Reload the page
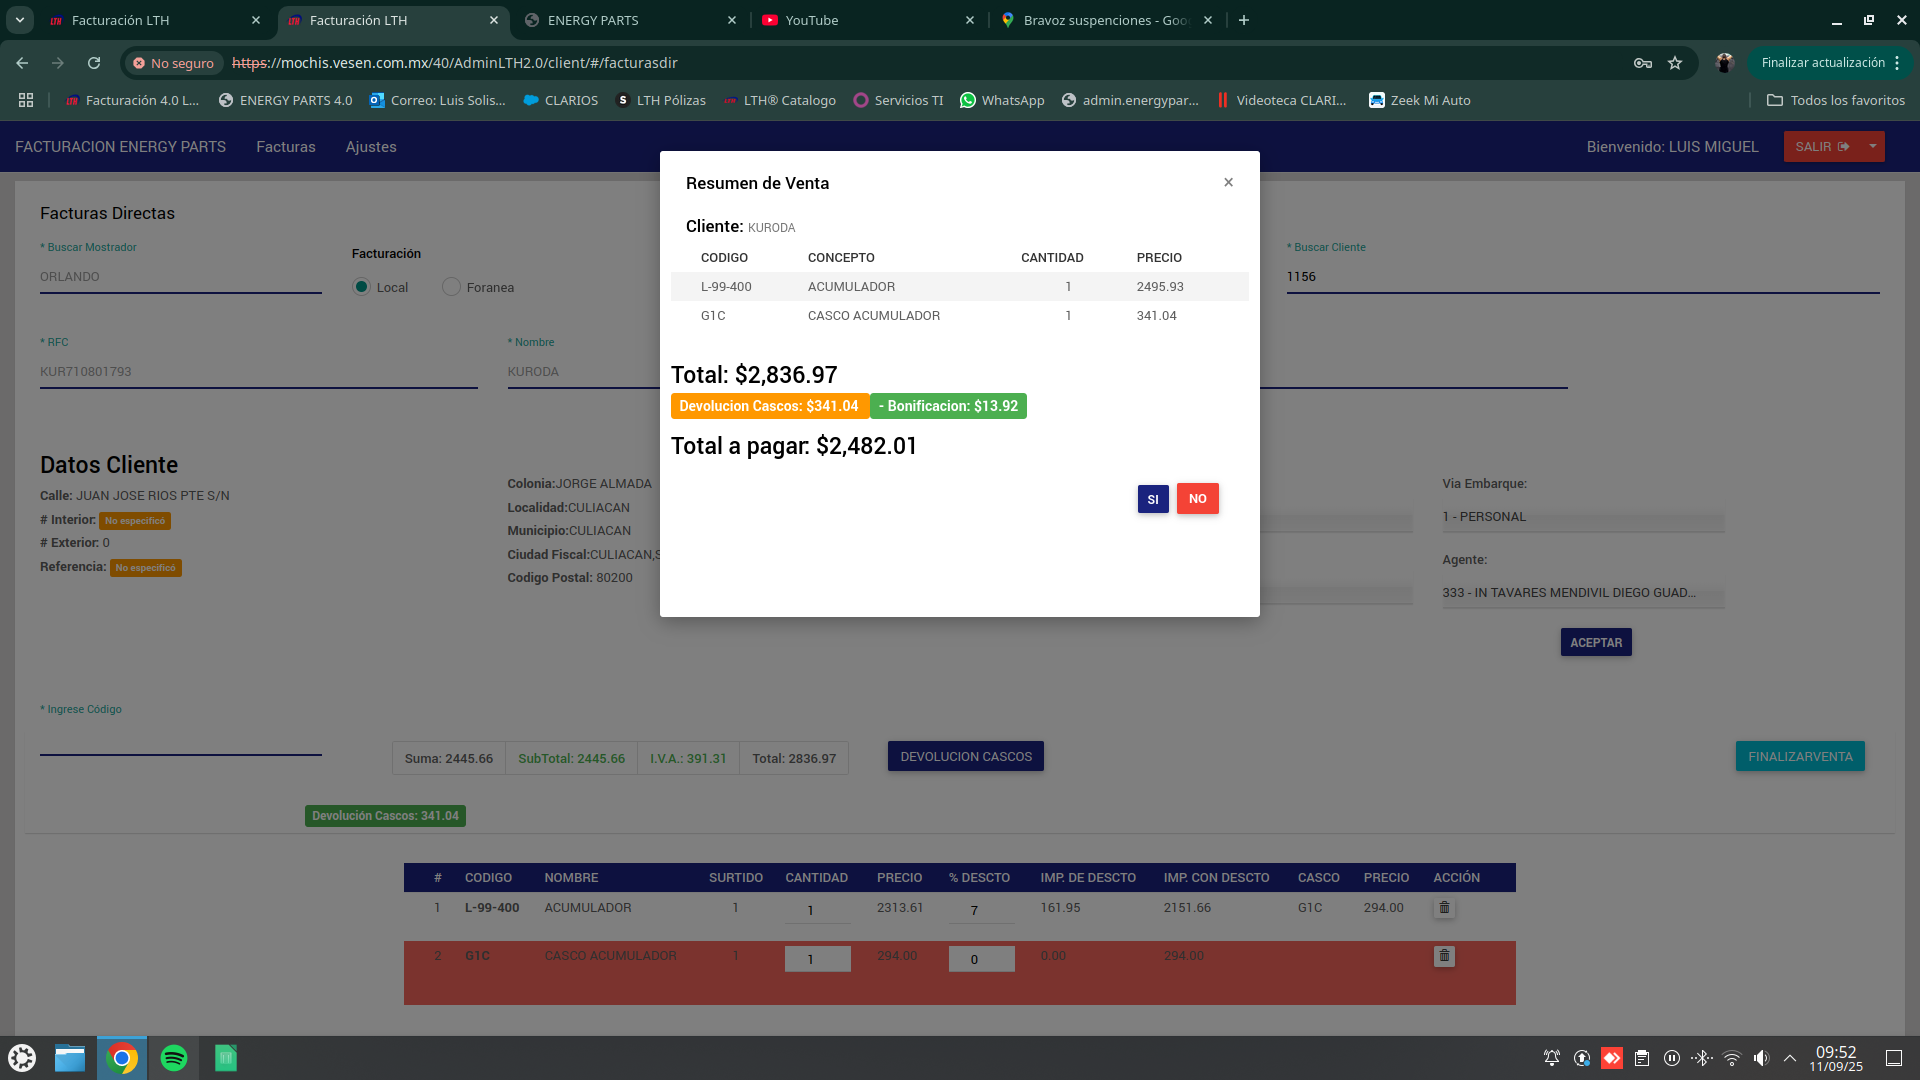The width and height of the screenshot is (1920, 1080). (x=94, y=63)
